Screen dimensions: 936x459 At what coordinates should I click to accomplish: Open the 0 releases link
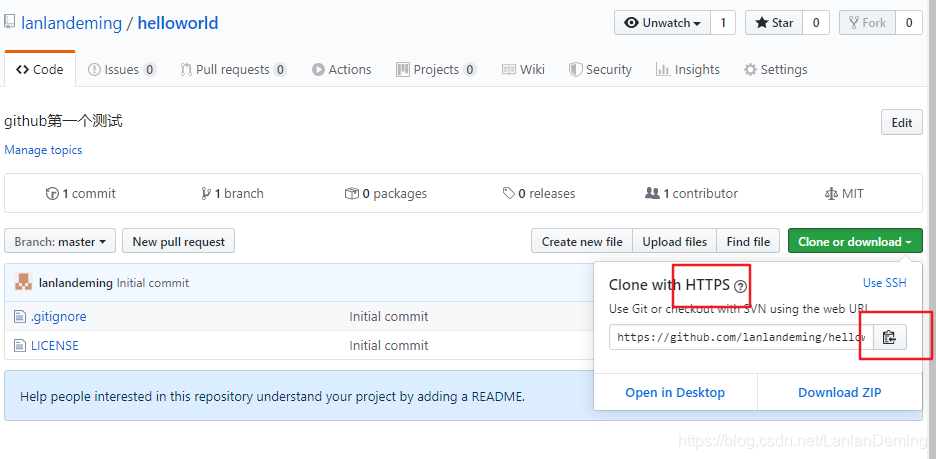pyautogui.click(x=539, y=193)
